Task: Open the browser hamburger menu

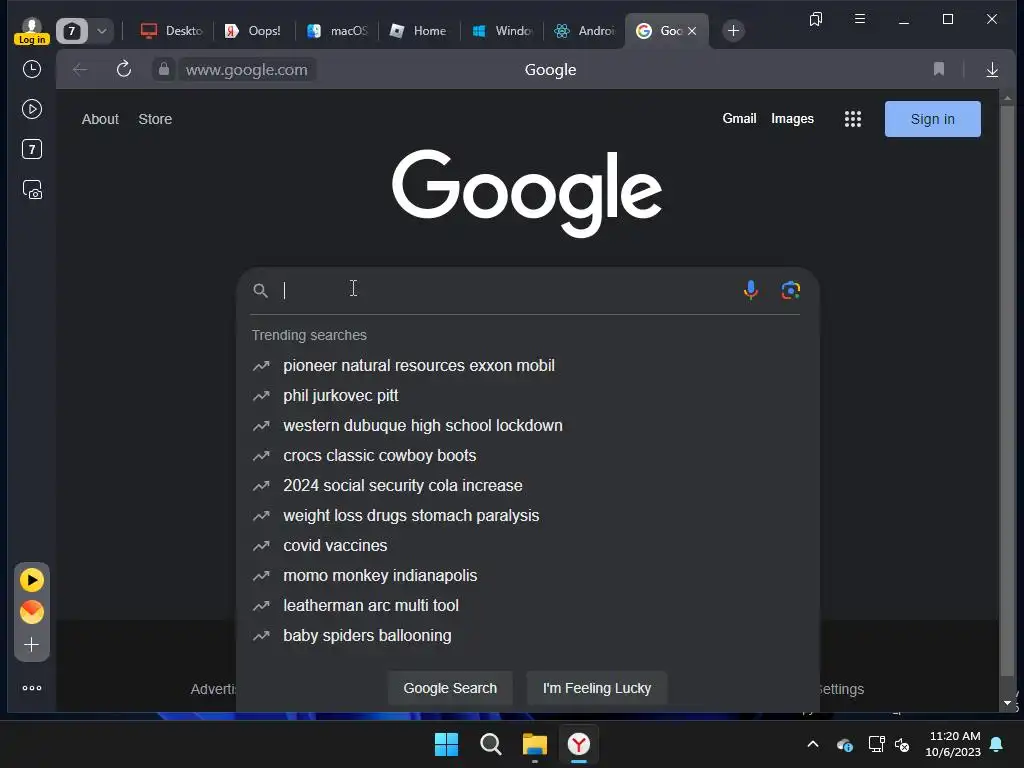Action: (x=859, y=19)
